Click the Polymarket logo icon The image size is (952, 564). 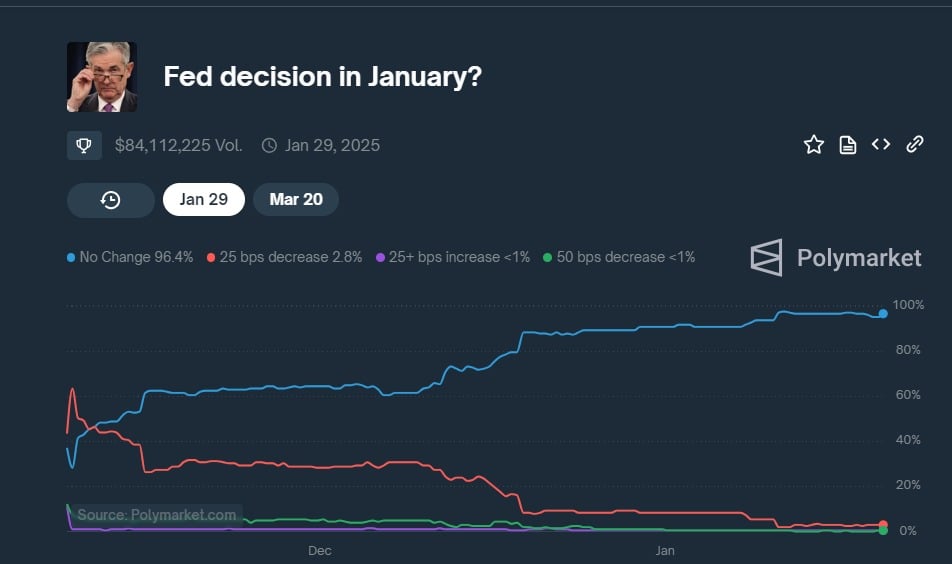click(x=767, y=257)
